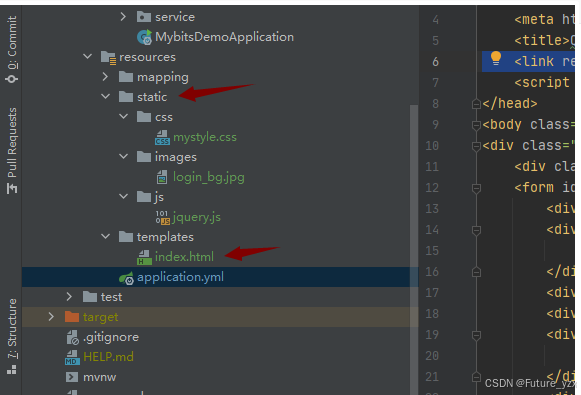This screenshot has height=395, width=581.
Task: Click the index.html file icon
Action: click(145, 258)
